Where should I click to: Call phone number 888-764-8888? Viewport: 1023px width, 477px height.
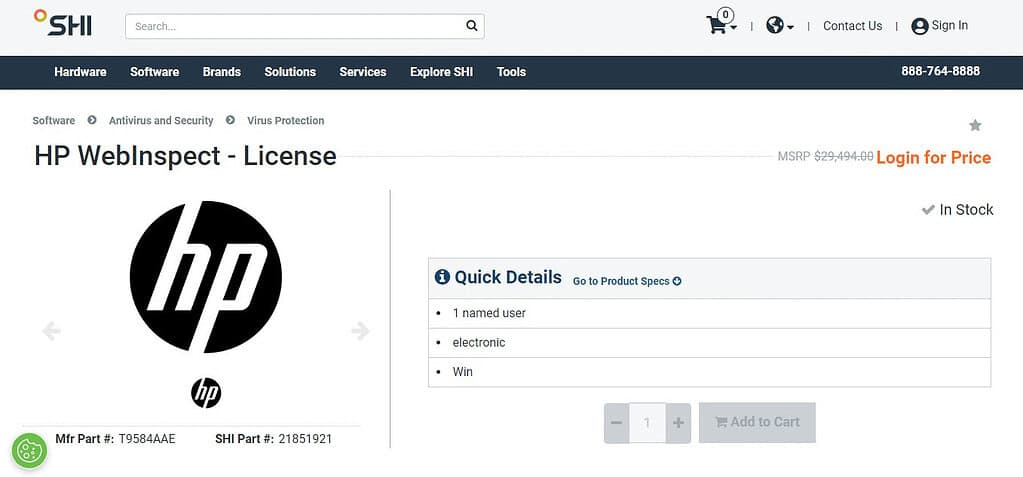click(941, 71)
